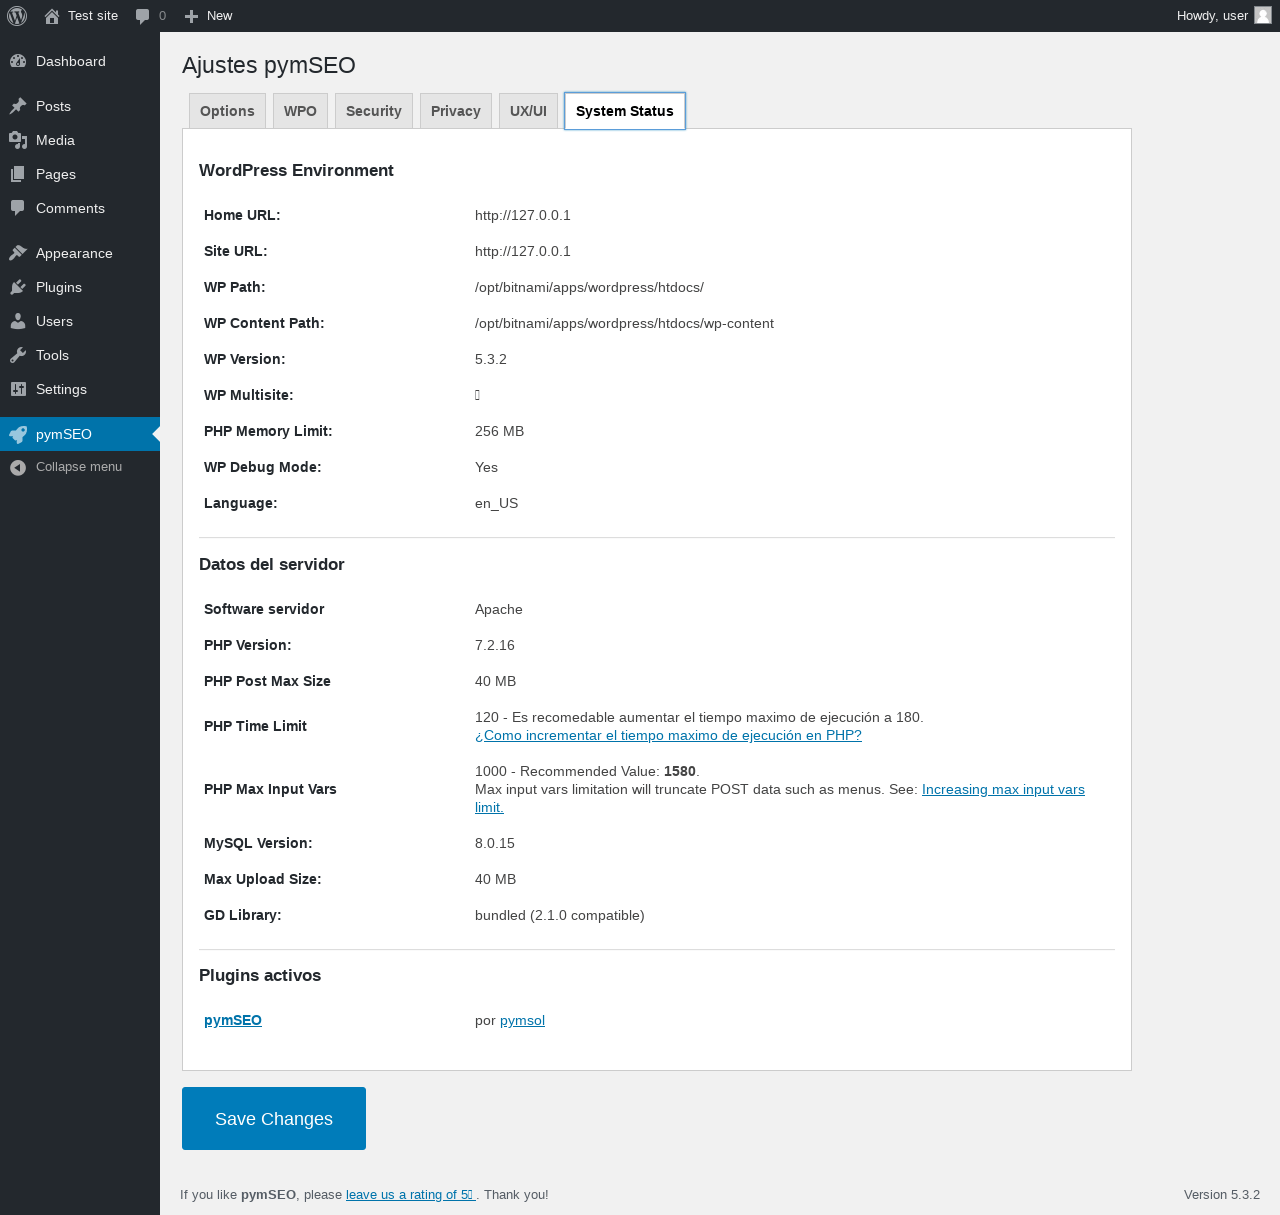Click the Home URL value http://127.0.0.1
This screenshot has width=1280, height=1215.
click(x=523, y=215)
